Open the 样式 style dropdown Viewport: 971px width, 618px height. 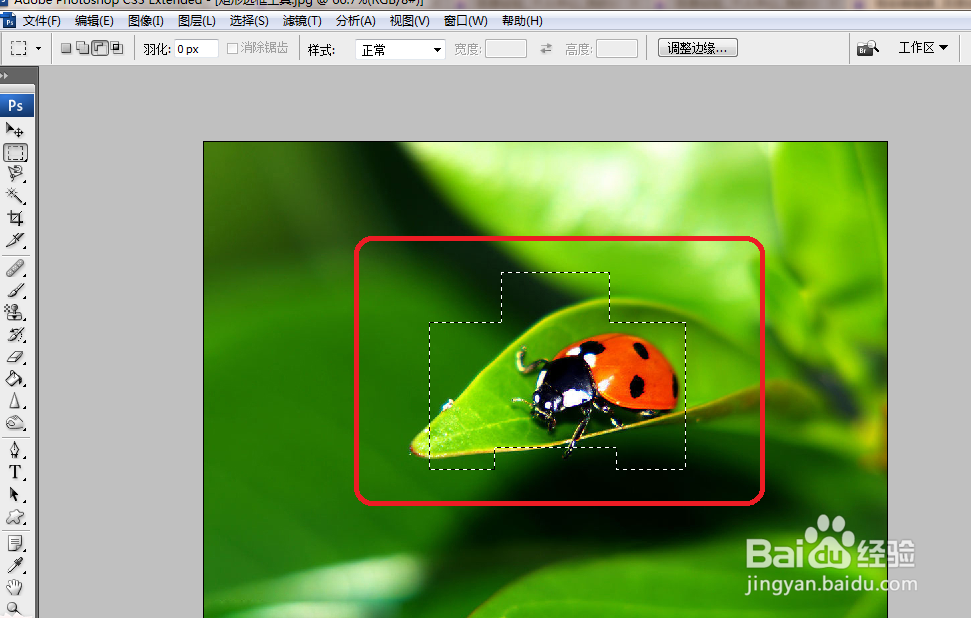[400, 49]
